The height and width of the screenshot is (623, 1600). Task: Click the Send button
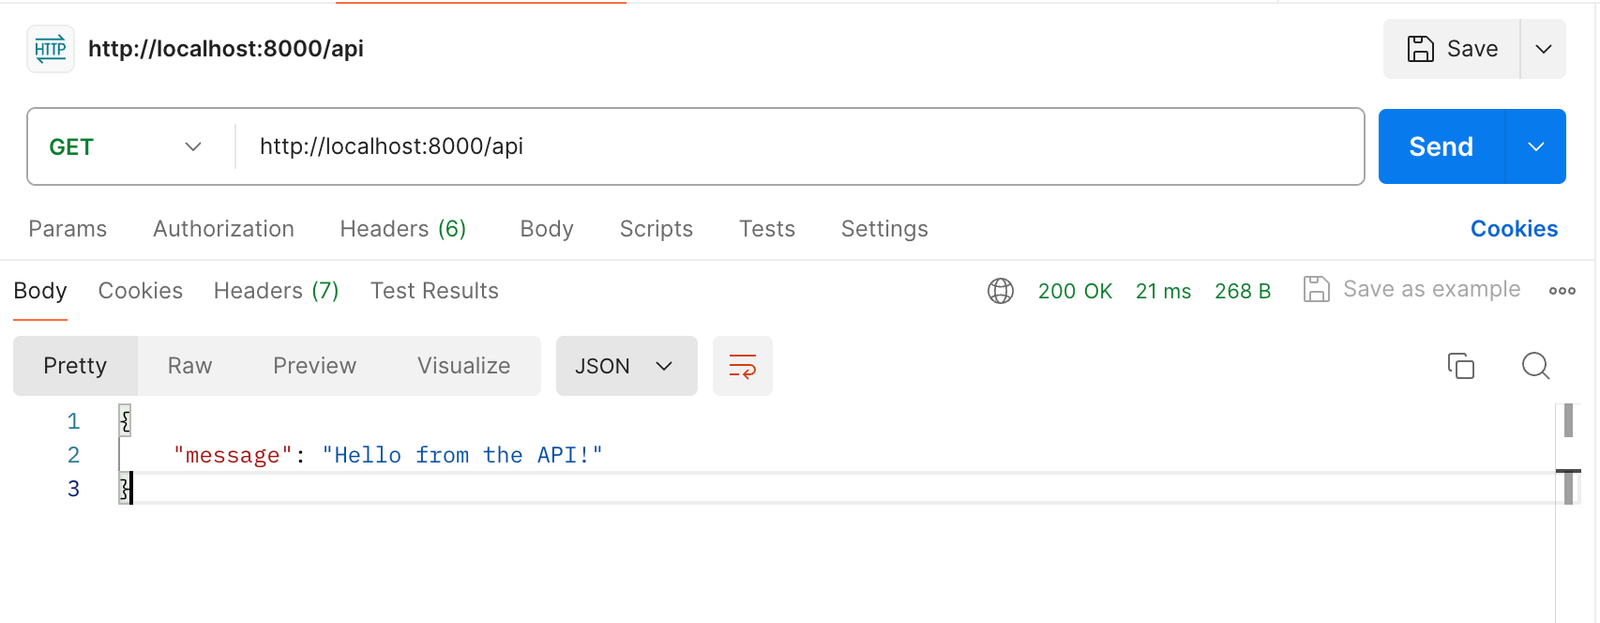(x=1440, y=146)
